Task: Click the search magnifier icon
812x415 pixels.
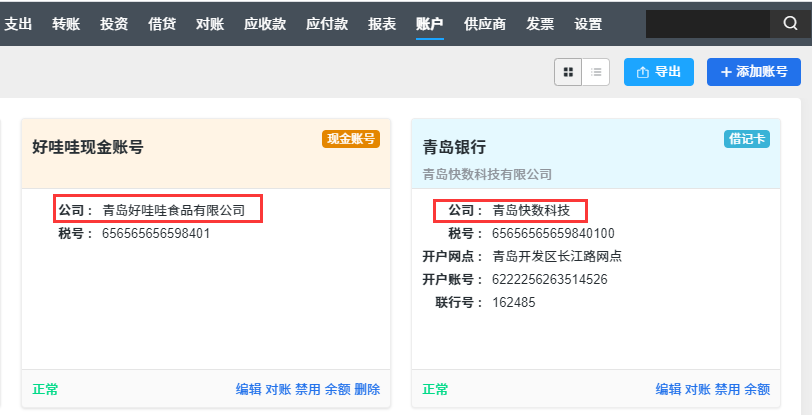Action: pos(790,24)
